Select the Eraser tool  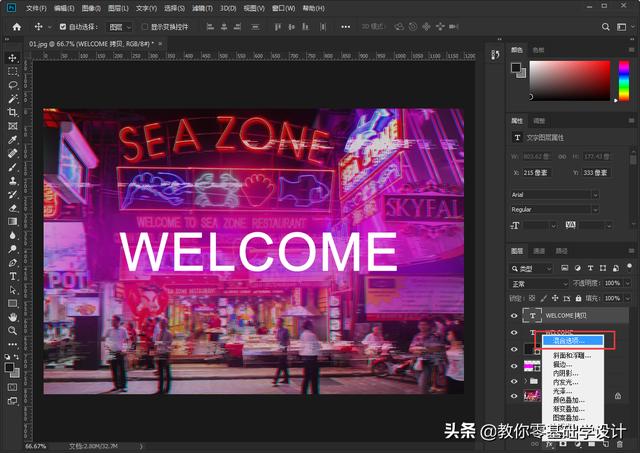(x=13, y=208)
